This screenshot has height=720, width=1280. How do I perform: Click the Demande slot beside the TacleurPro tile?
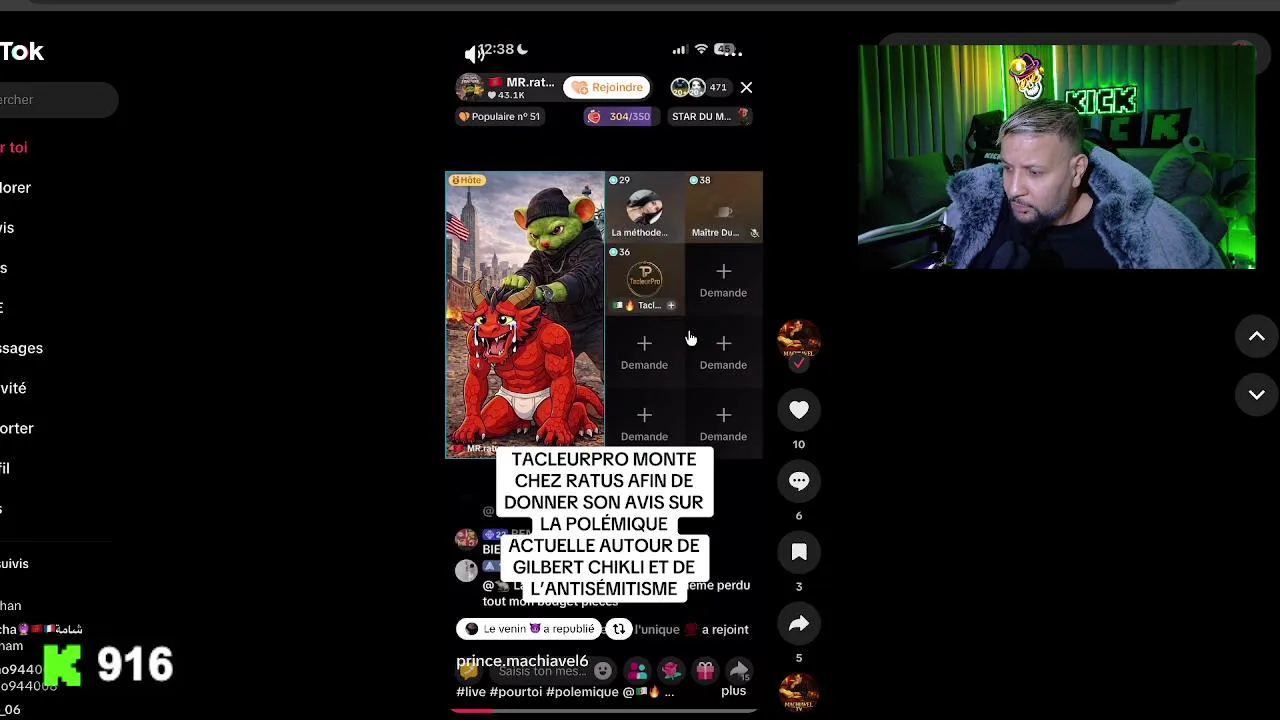tap(723, 280)
